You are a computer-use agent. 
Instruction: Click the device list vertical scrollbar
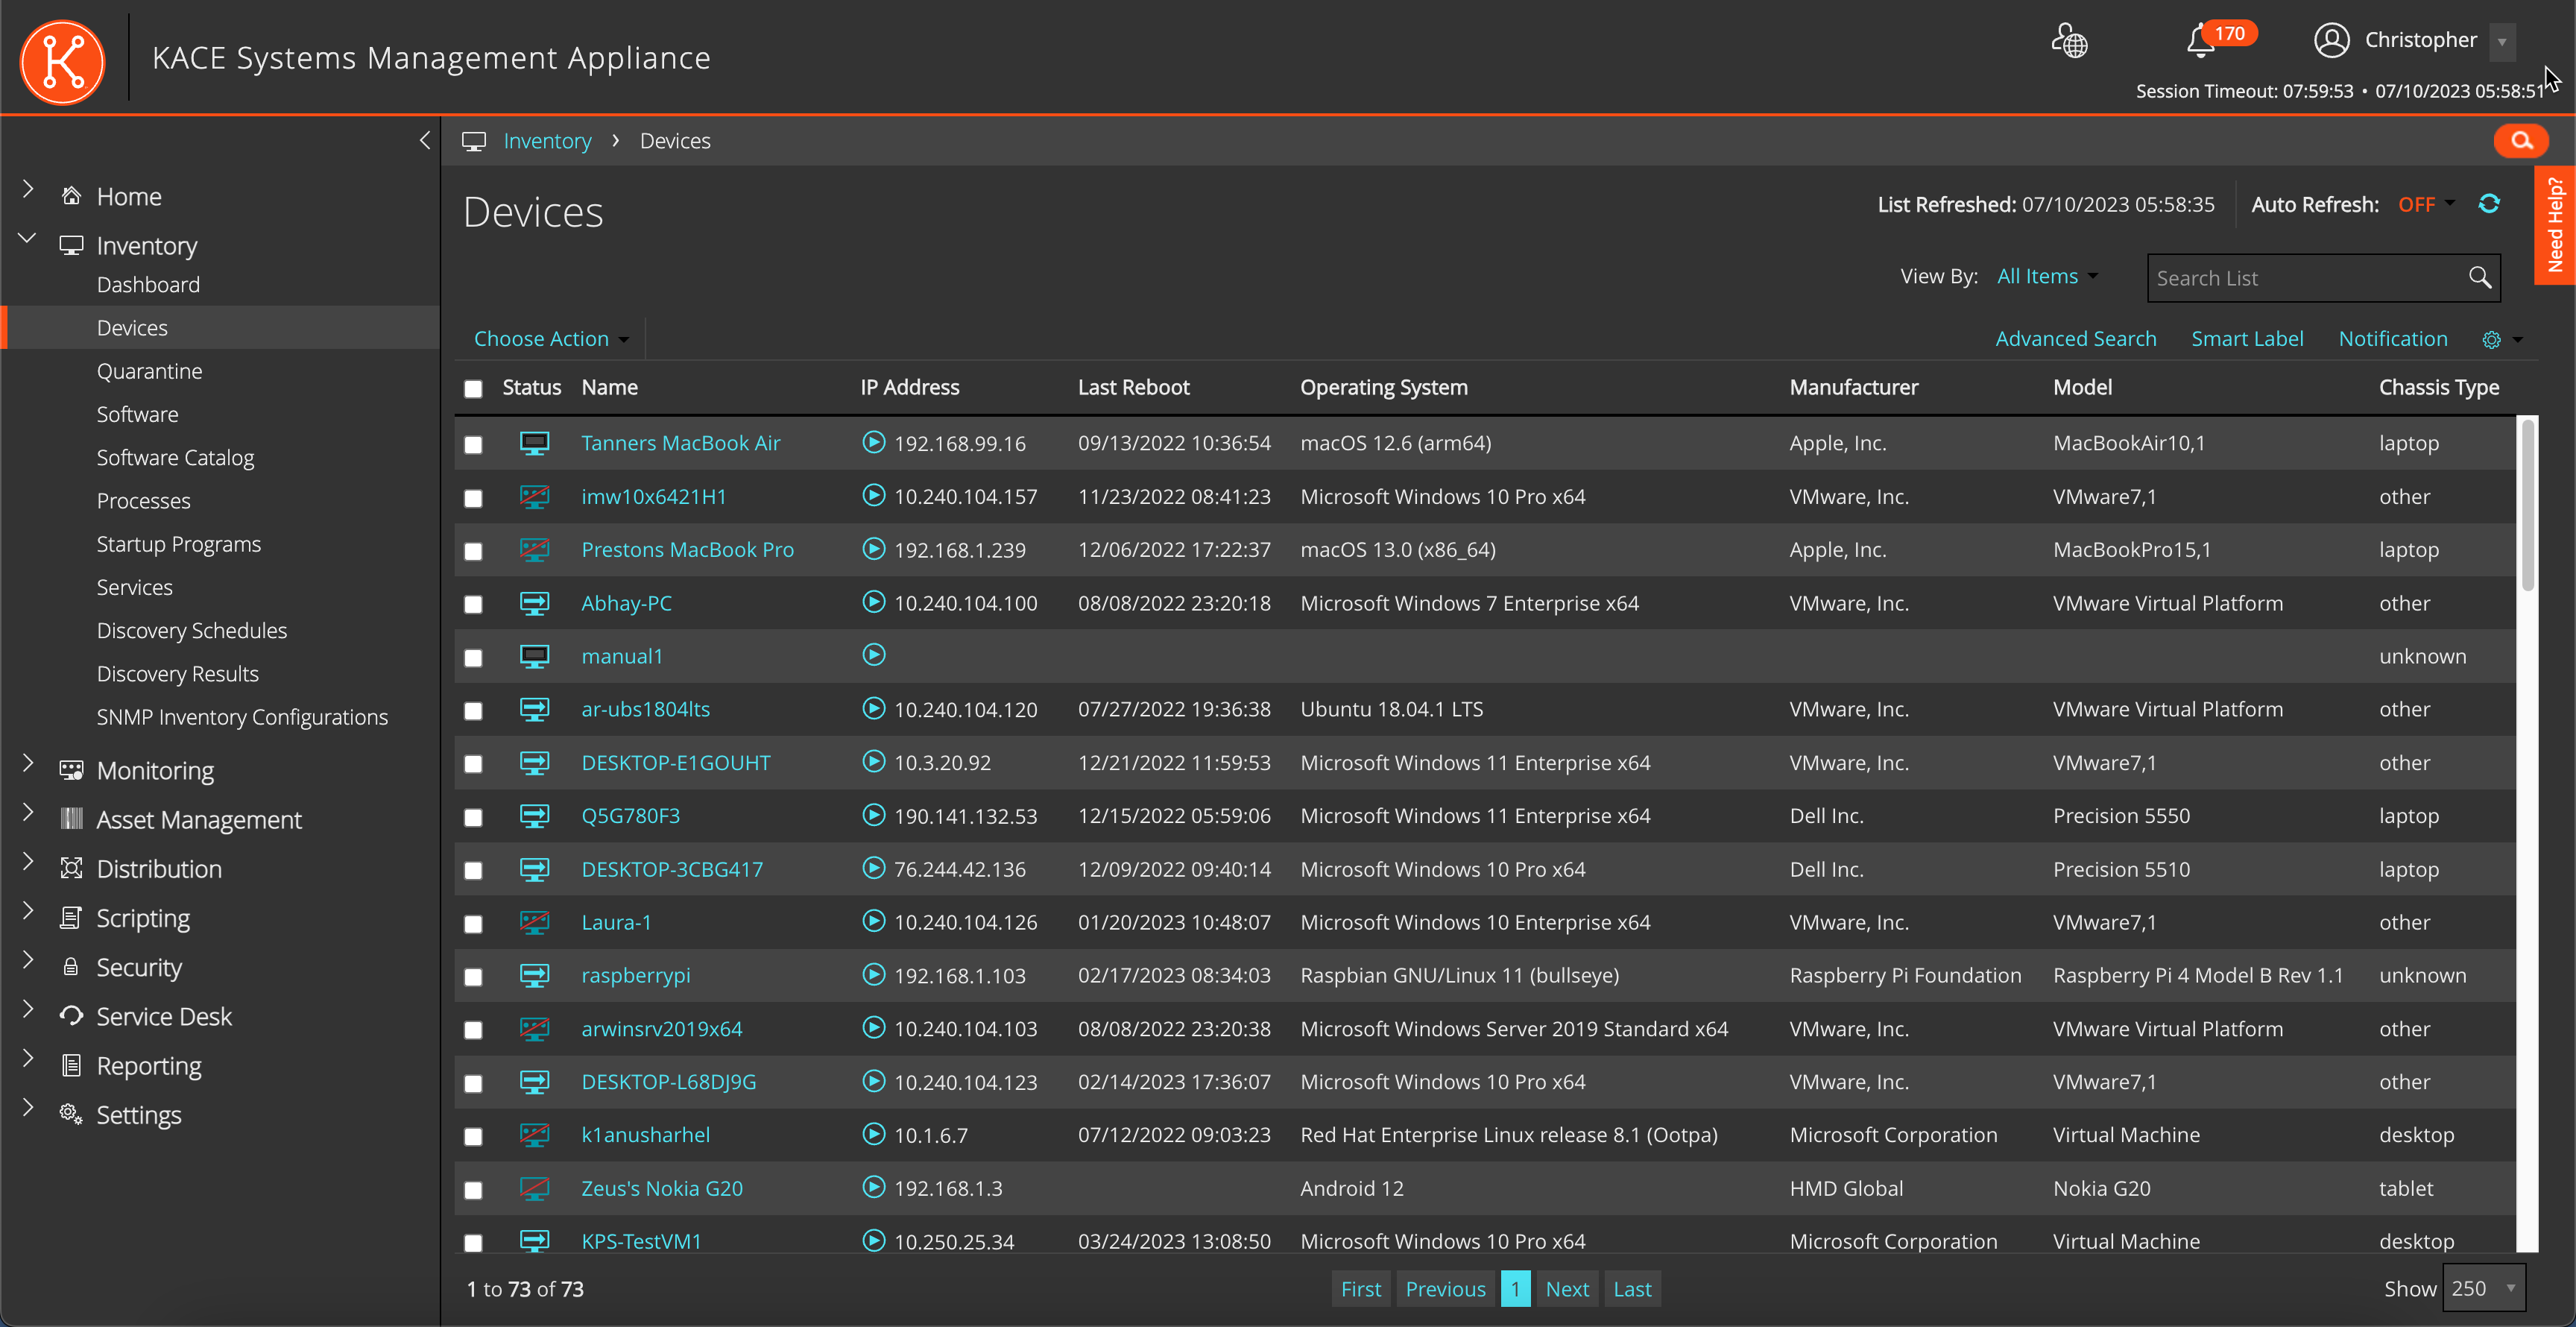coord(2527,504)
